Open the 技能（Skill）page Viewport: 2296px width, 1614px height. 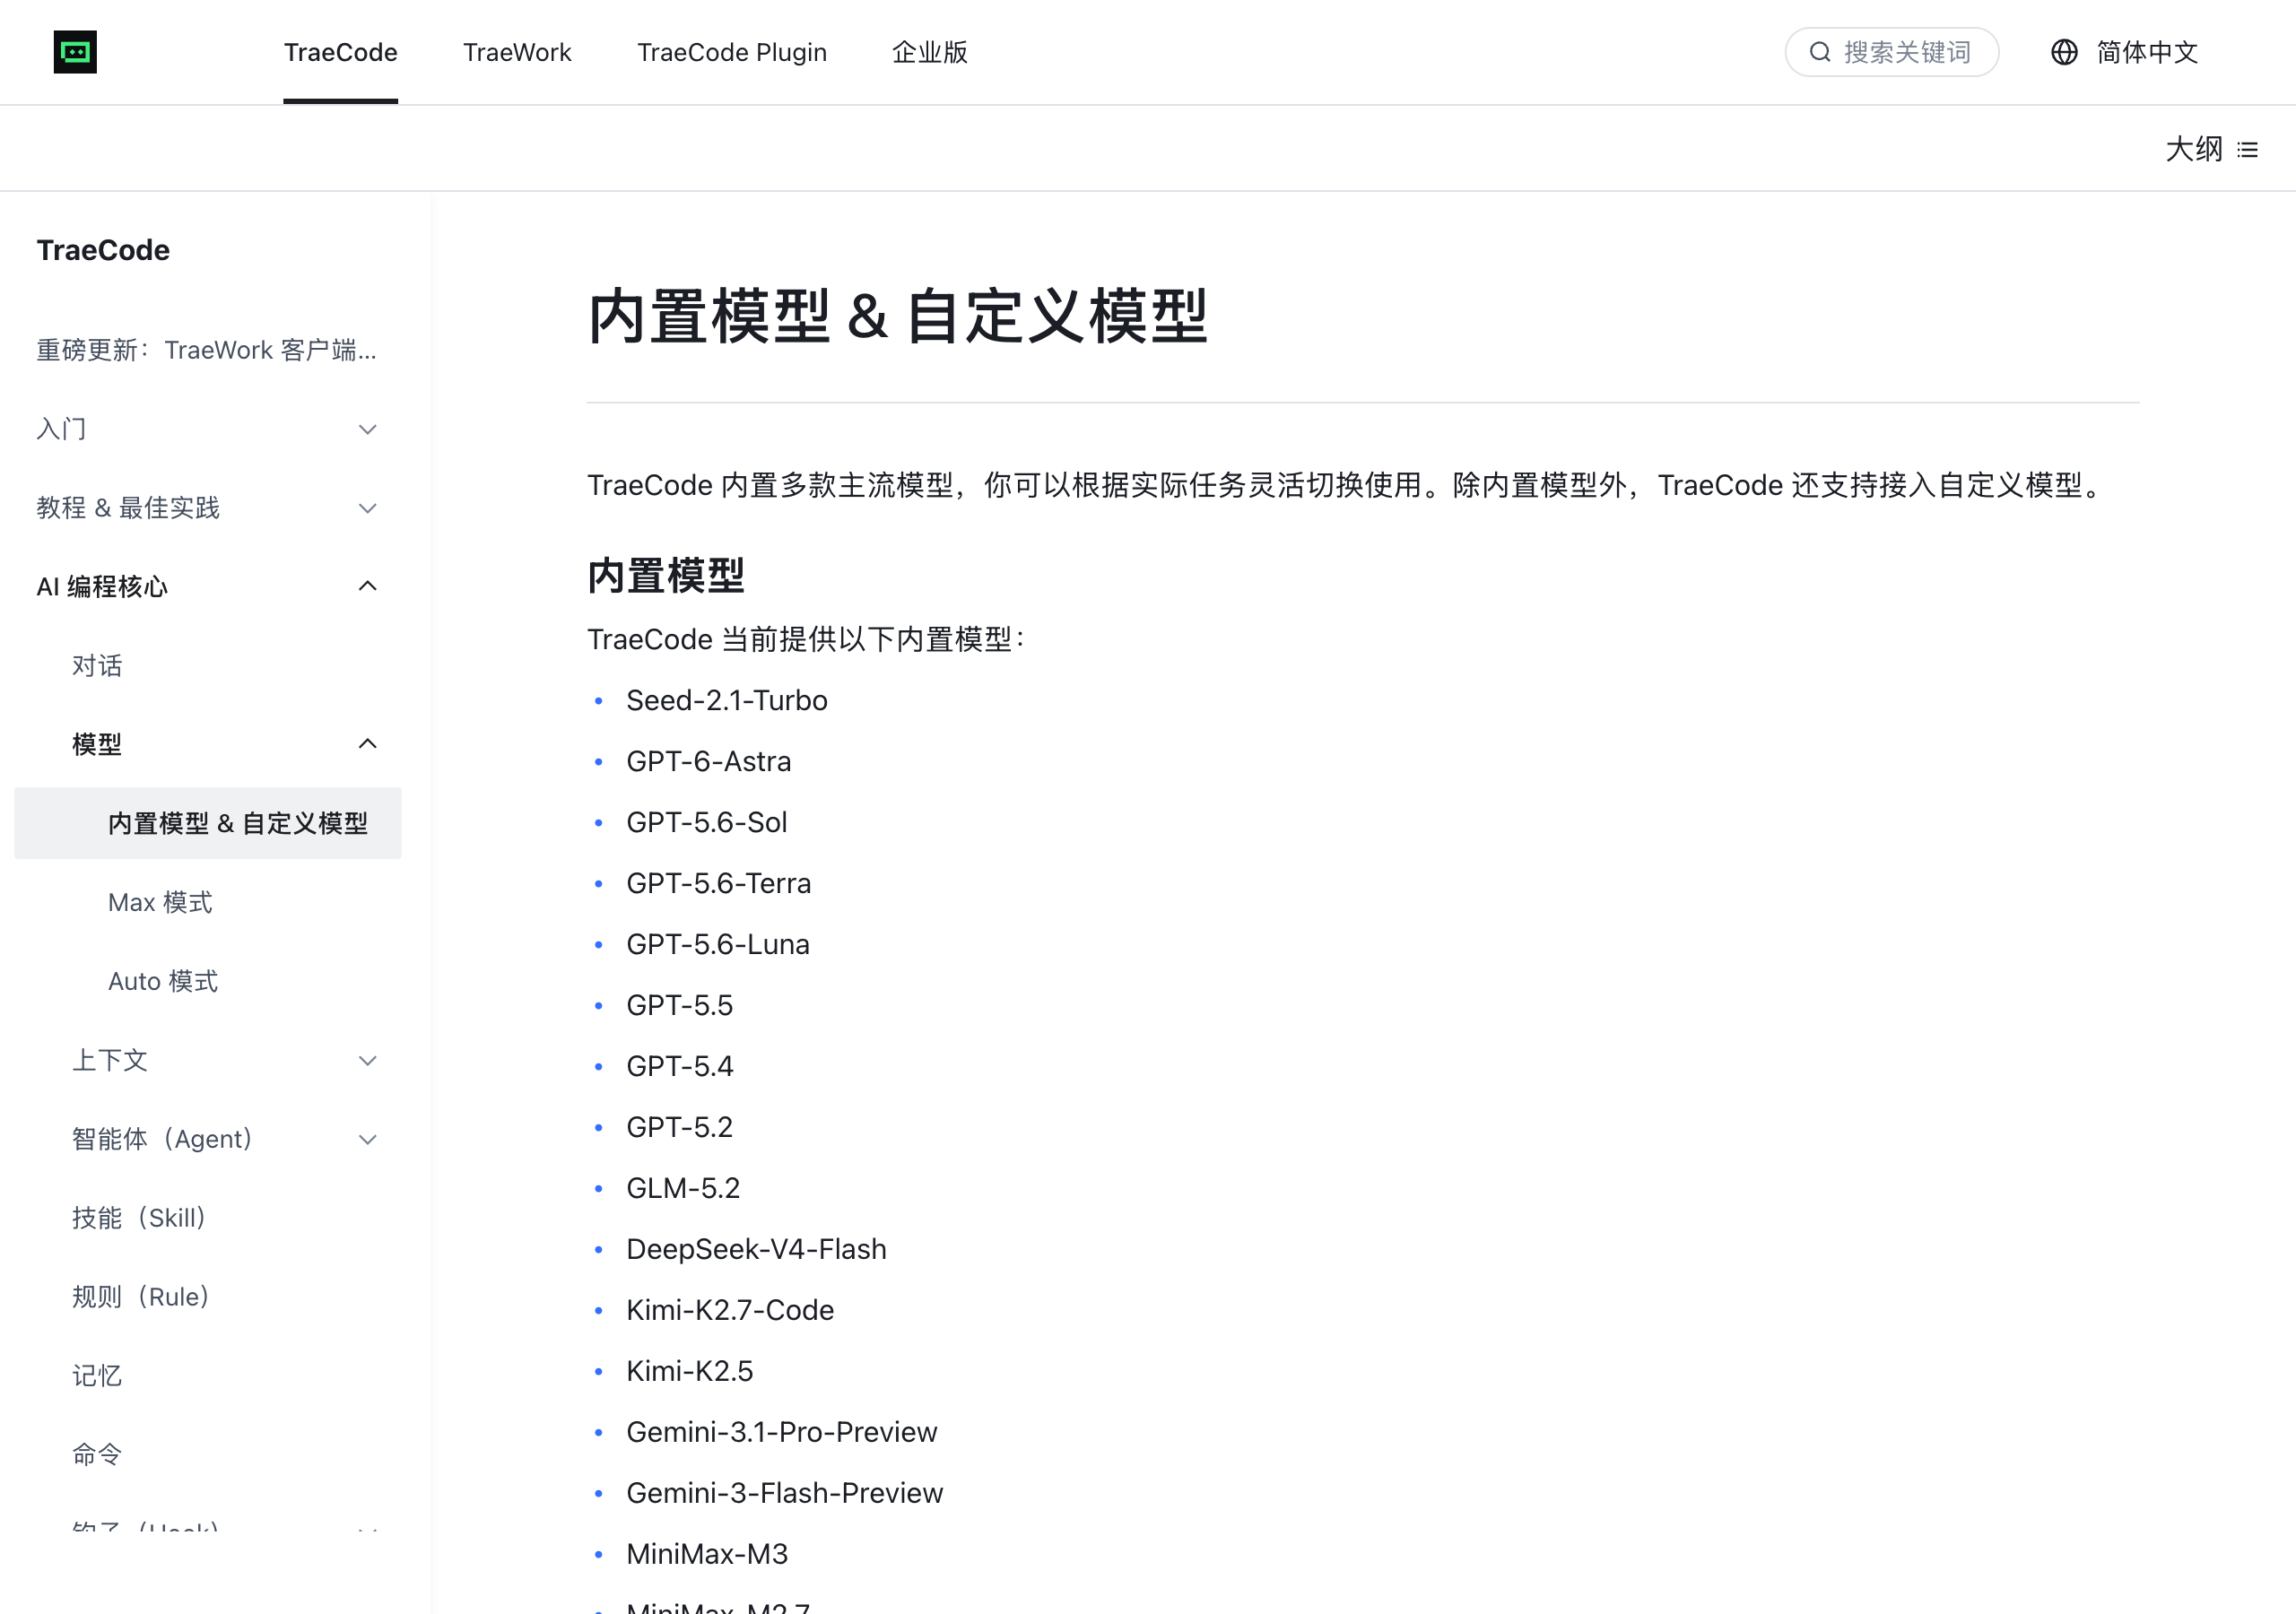click(x=139, y=1218)
